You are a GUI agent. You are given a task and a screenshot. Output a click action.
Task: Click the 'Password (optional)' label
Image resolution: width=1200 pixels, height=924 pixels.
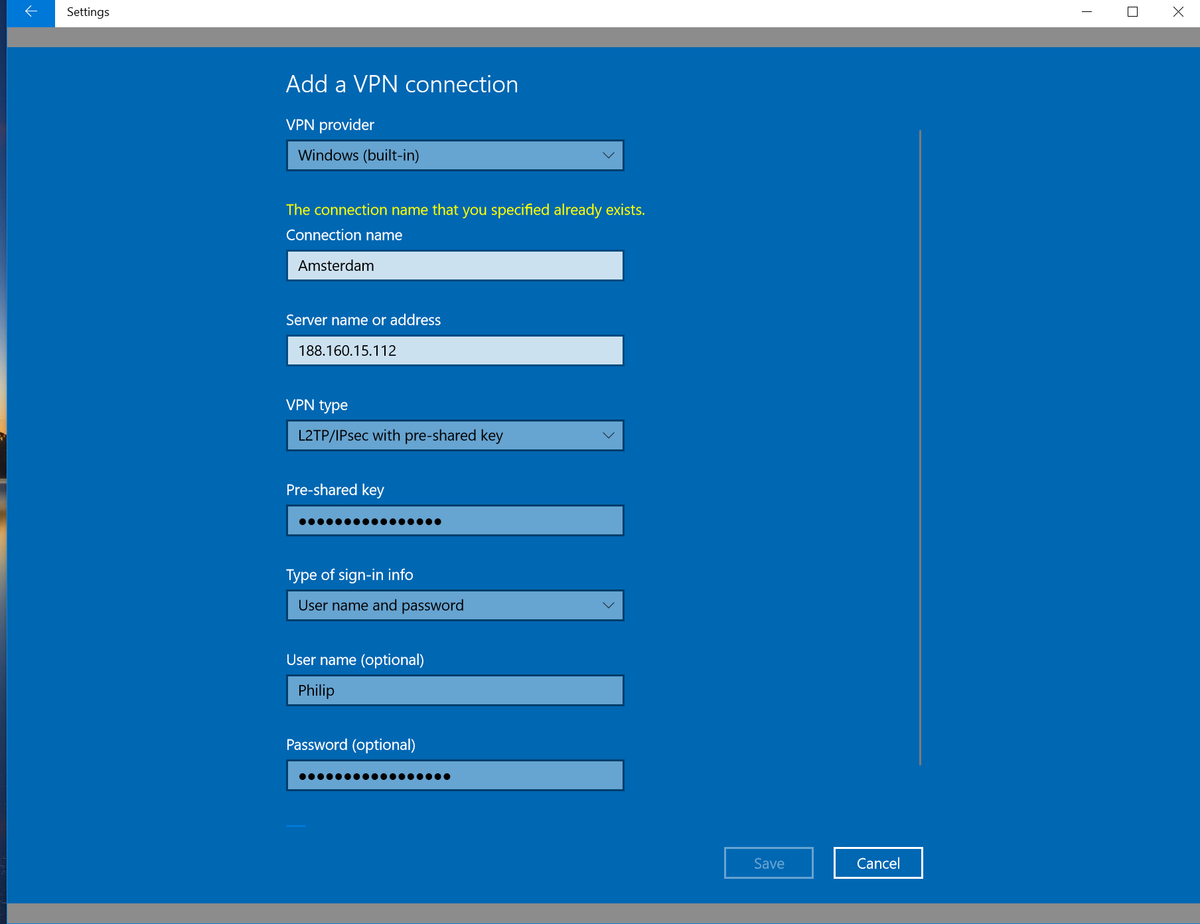(351, 745)
